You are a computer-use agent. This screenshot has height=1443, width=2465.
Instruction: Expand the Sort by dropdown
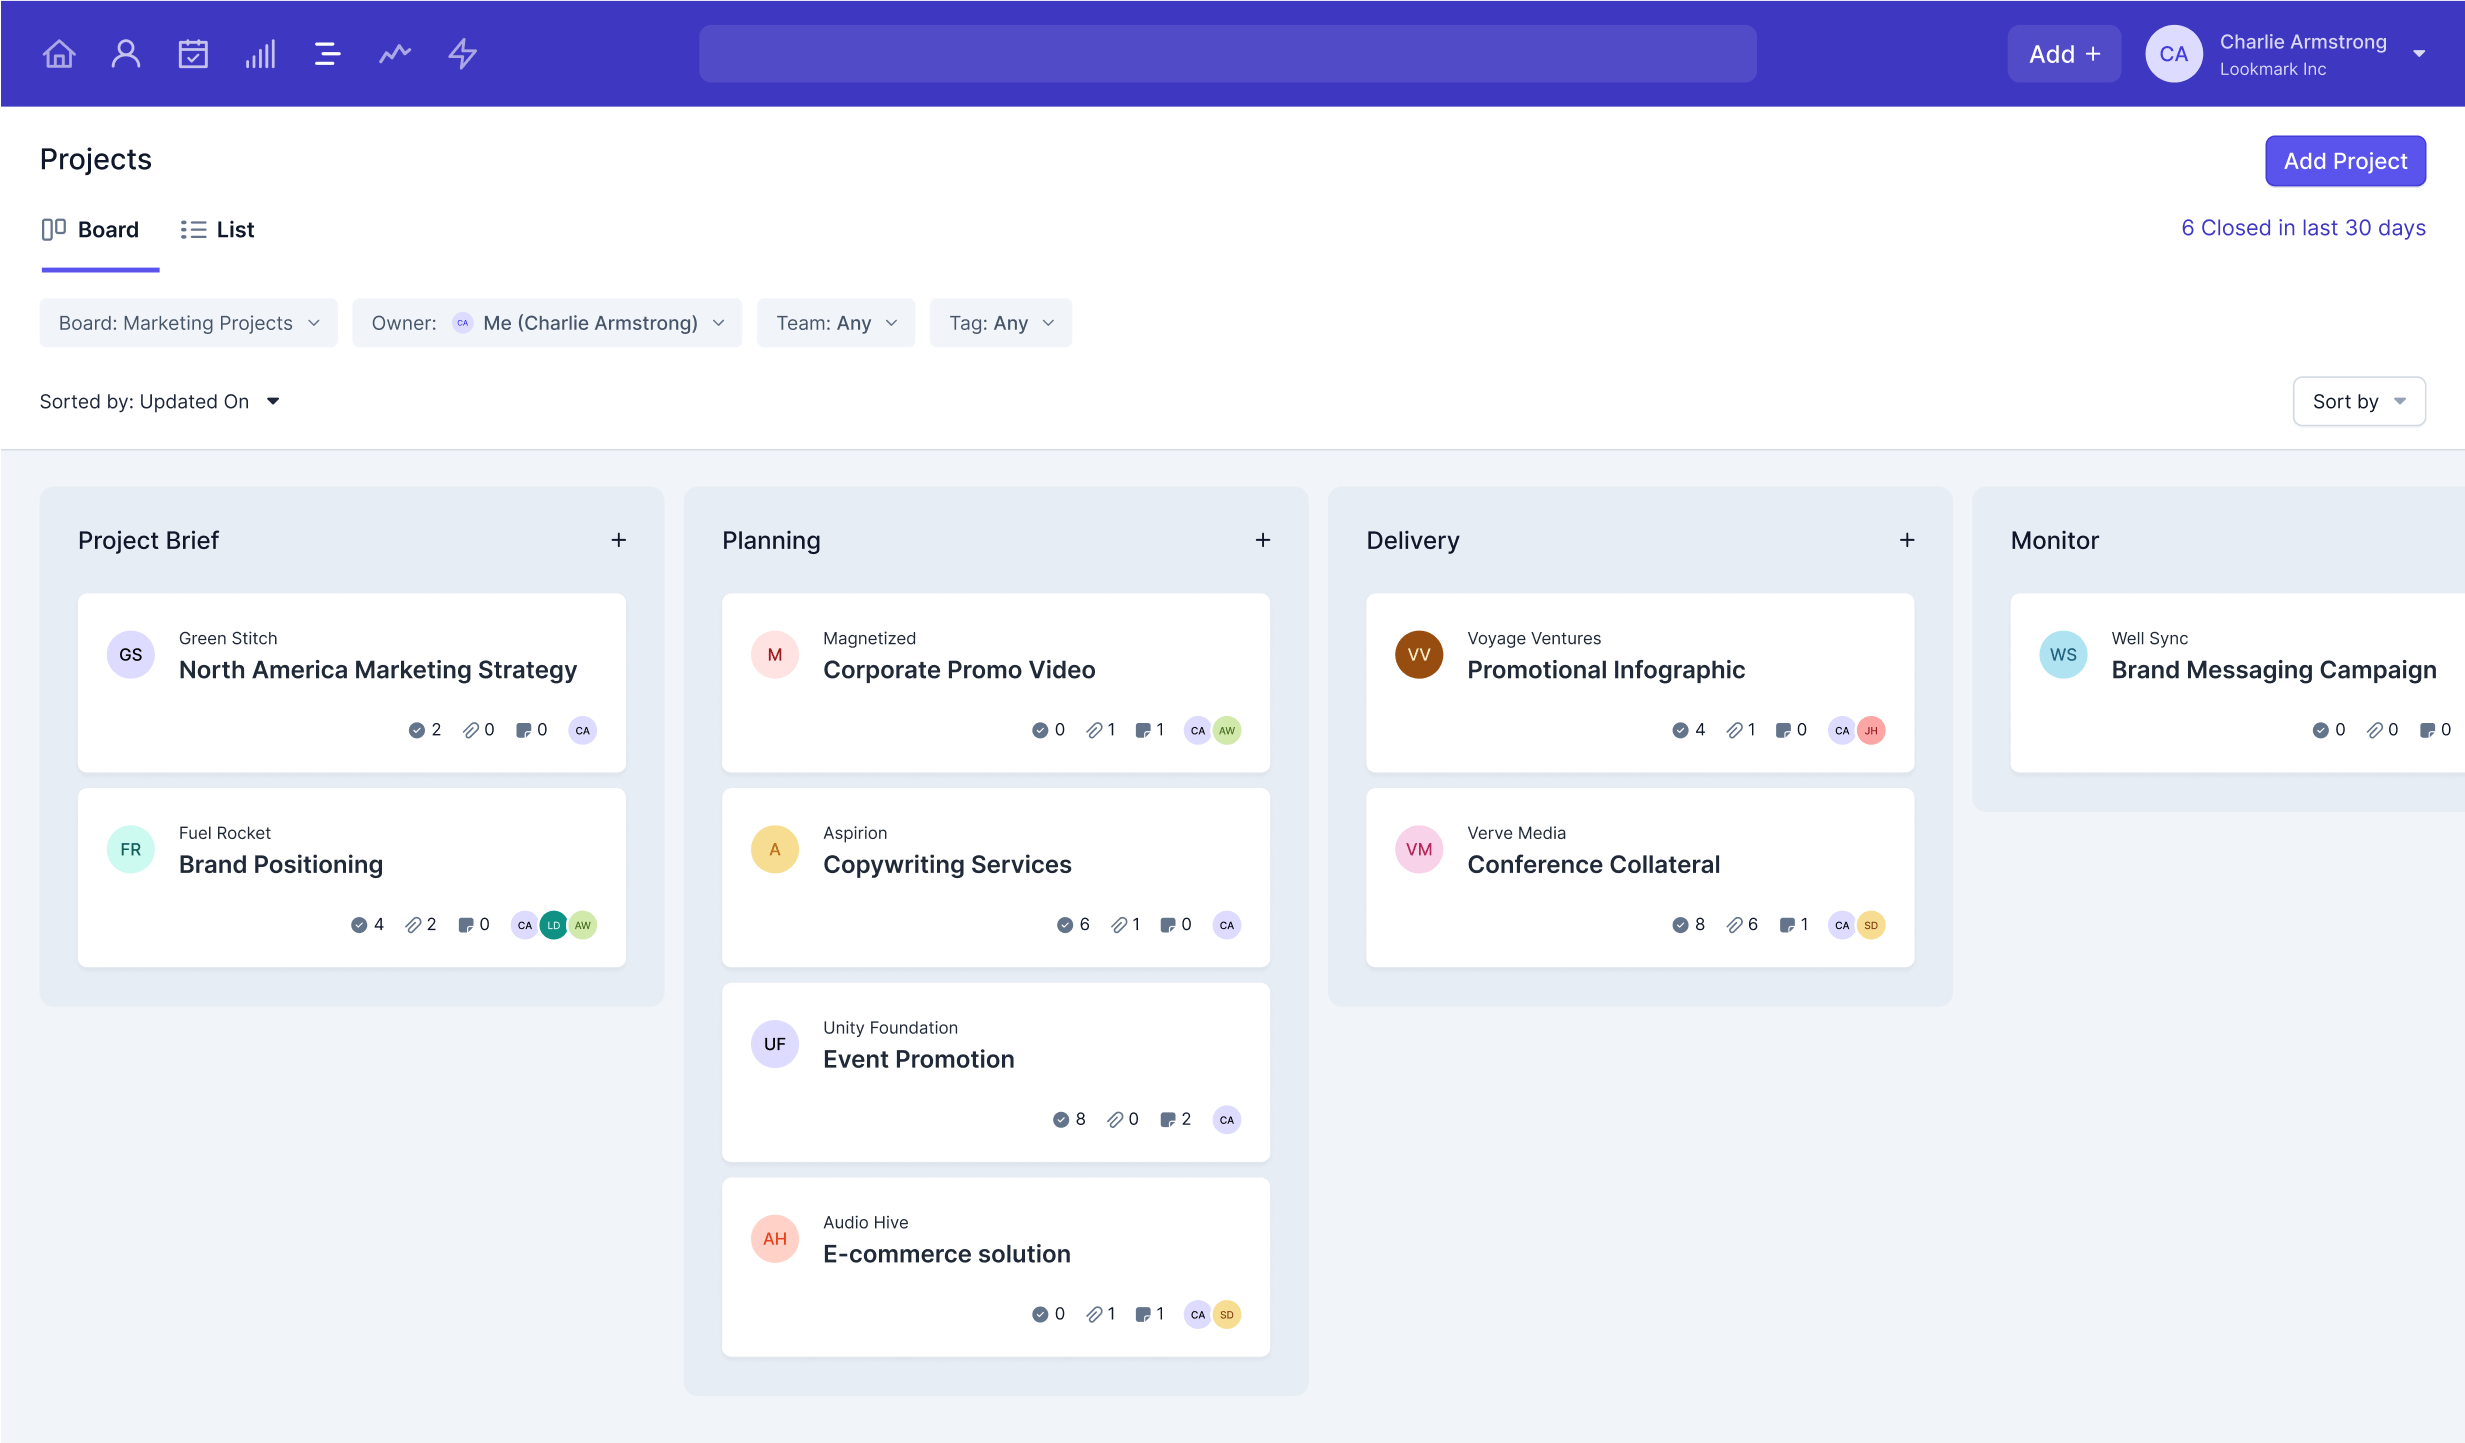[2358, 400]
